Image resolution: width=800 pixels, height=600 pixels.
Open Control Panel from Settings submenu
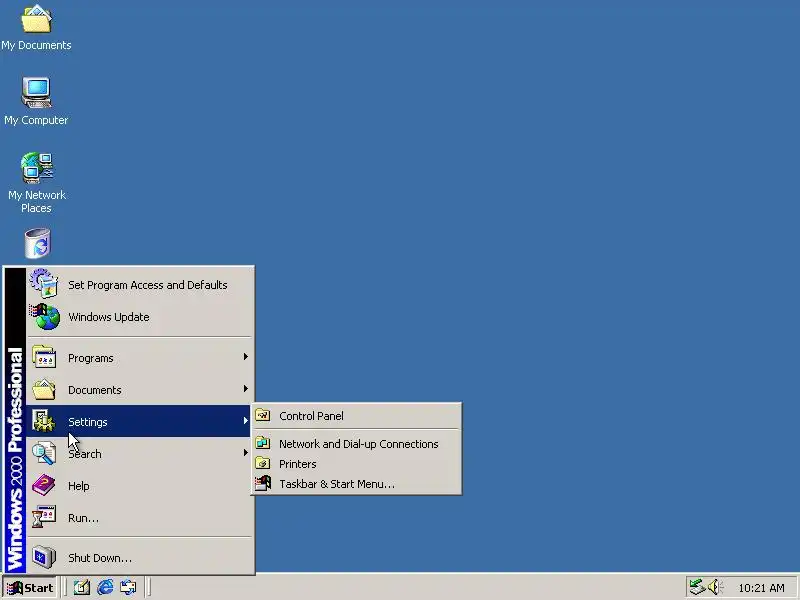pyautogui.click(x=356, y=416)
